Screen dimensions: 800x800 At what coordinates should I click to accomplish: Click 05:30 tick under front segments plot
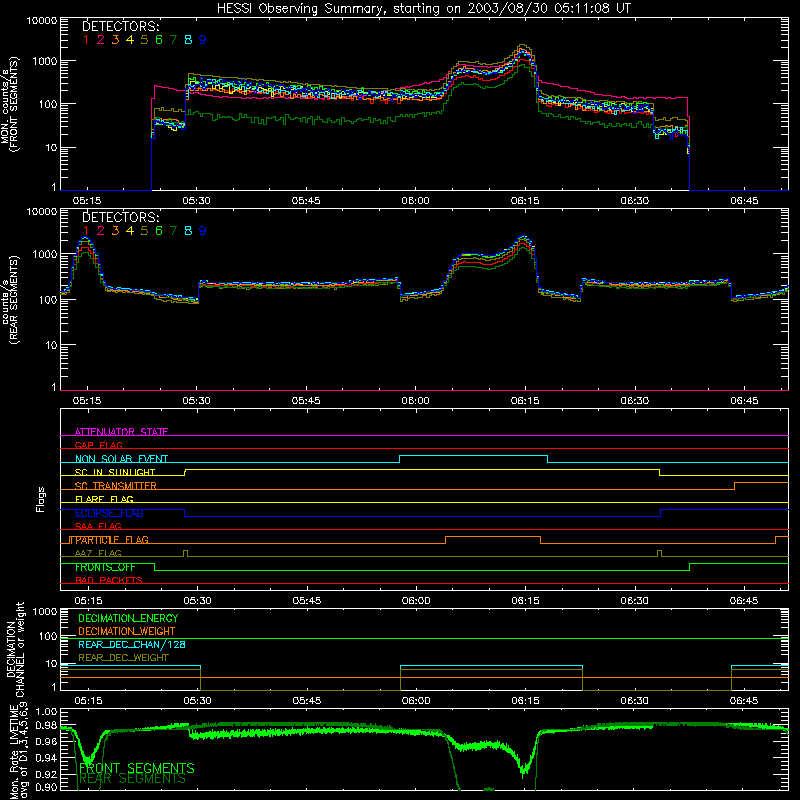(196, 201)
